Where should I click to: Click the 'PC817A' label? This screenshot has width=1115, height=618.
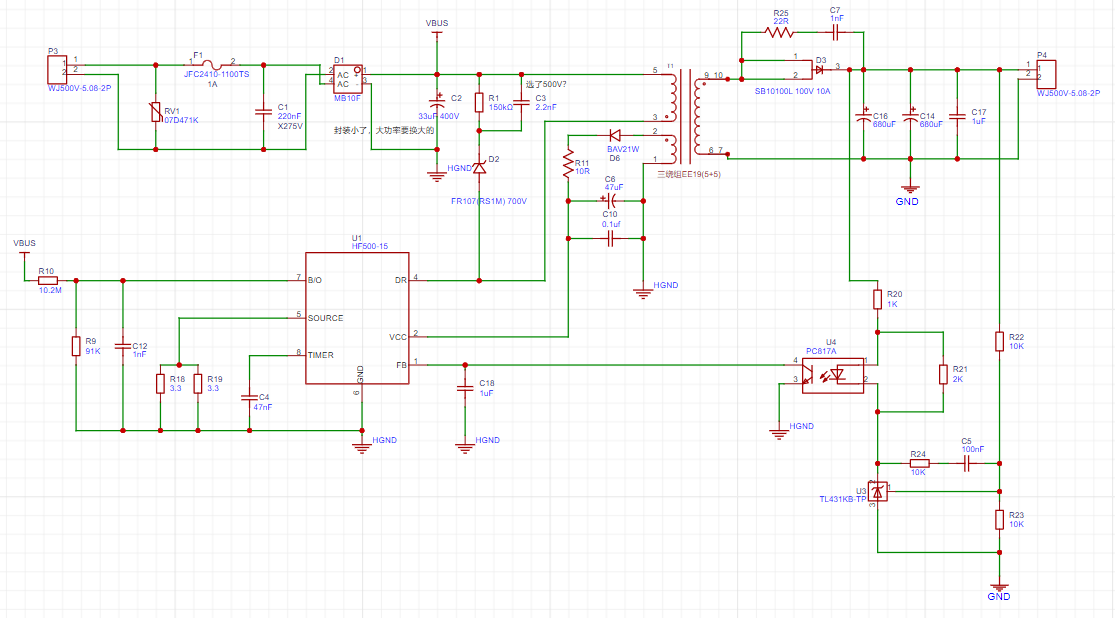coord(821,351)
